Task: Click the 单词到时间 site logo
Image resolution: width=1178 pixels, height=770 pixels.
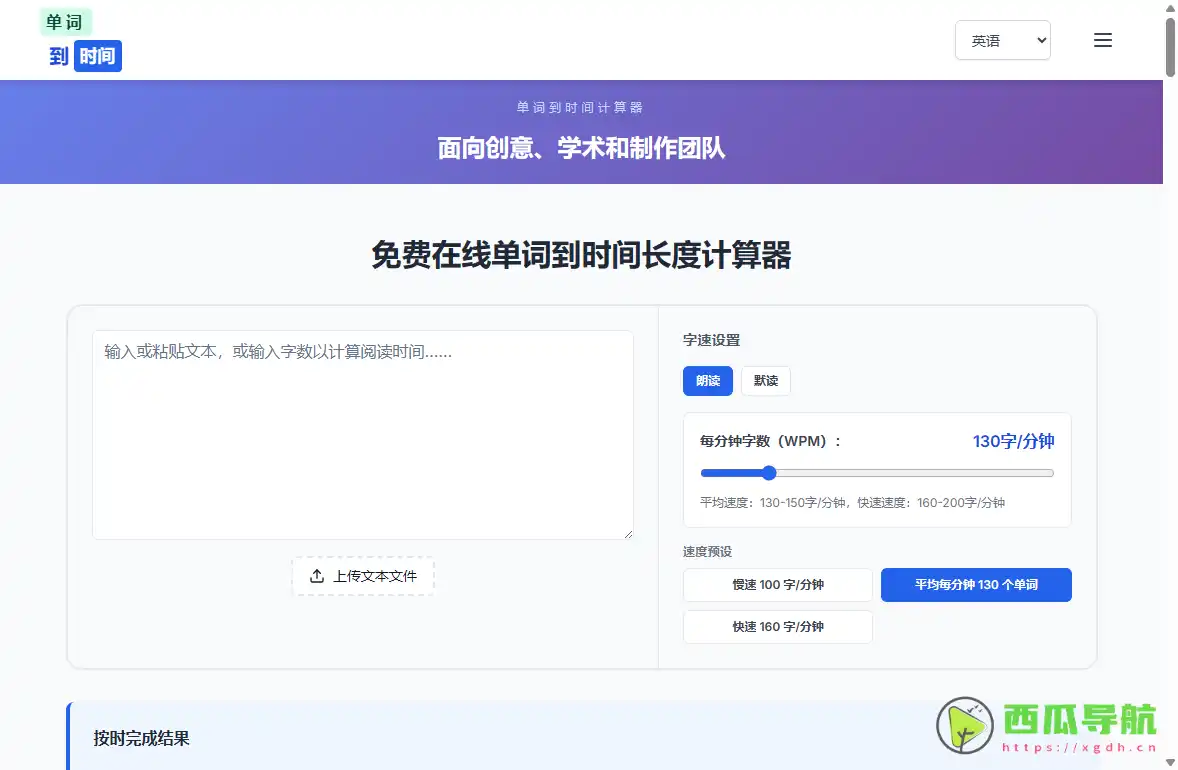Action: pyautogui.click(x=81, y=40)
